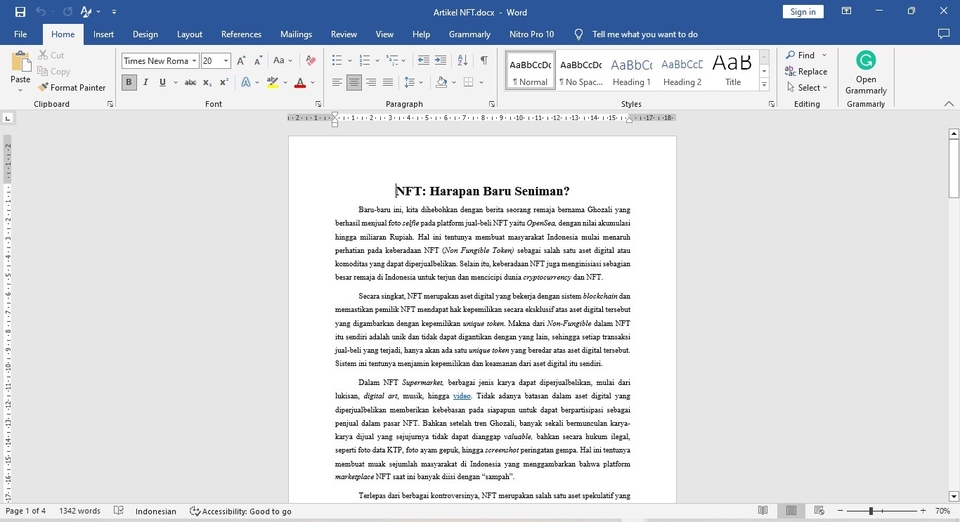Open the font size dropdown

pyautogui.click(x=226, y=61)
